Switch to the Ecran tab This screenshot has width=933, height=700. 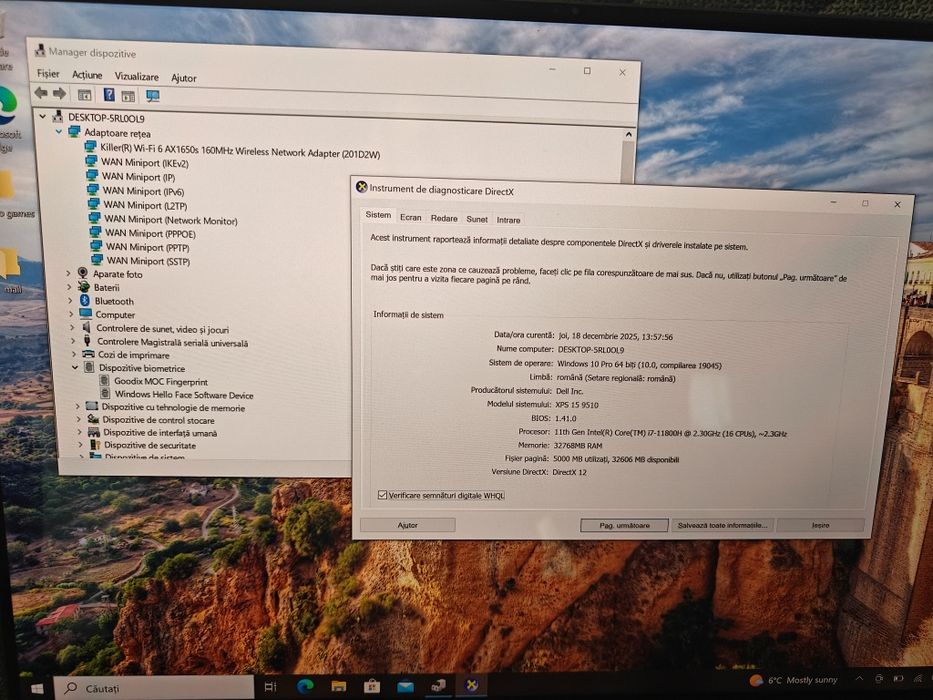[411, 217]
